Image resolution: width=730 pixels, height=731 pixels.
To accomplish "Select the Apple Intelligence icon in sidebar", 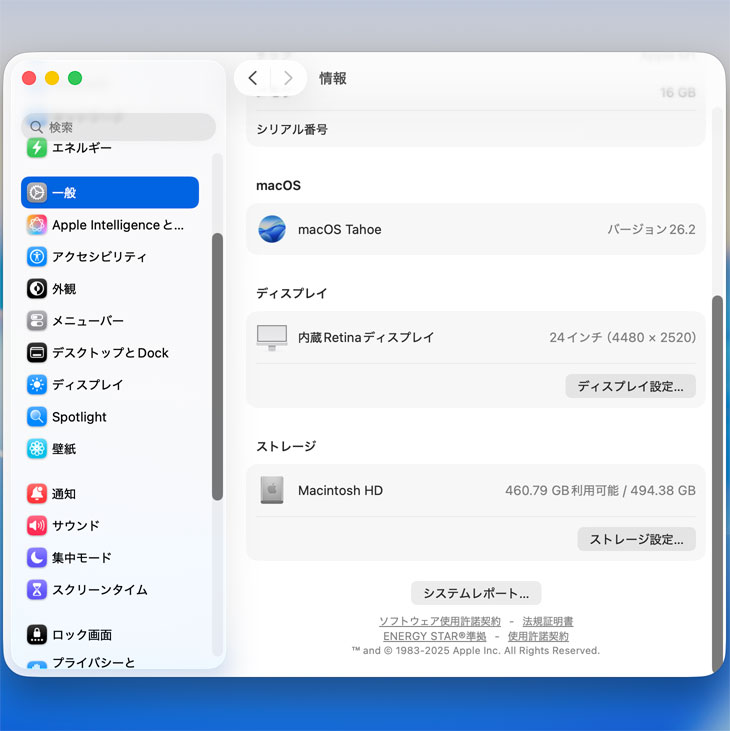I will [37, 225].
